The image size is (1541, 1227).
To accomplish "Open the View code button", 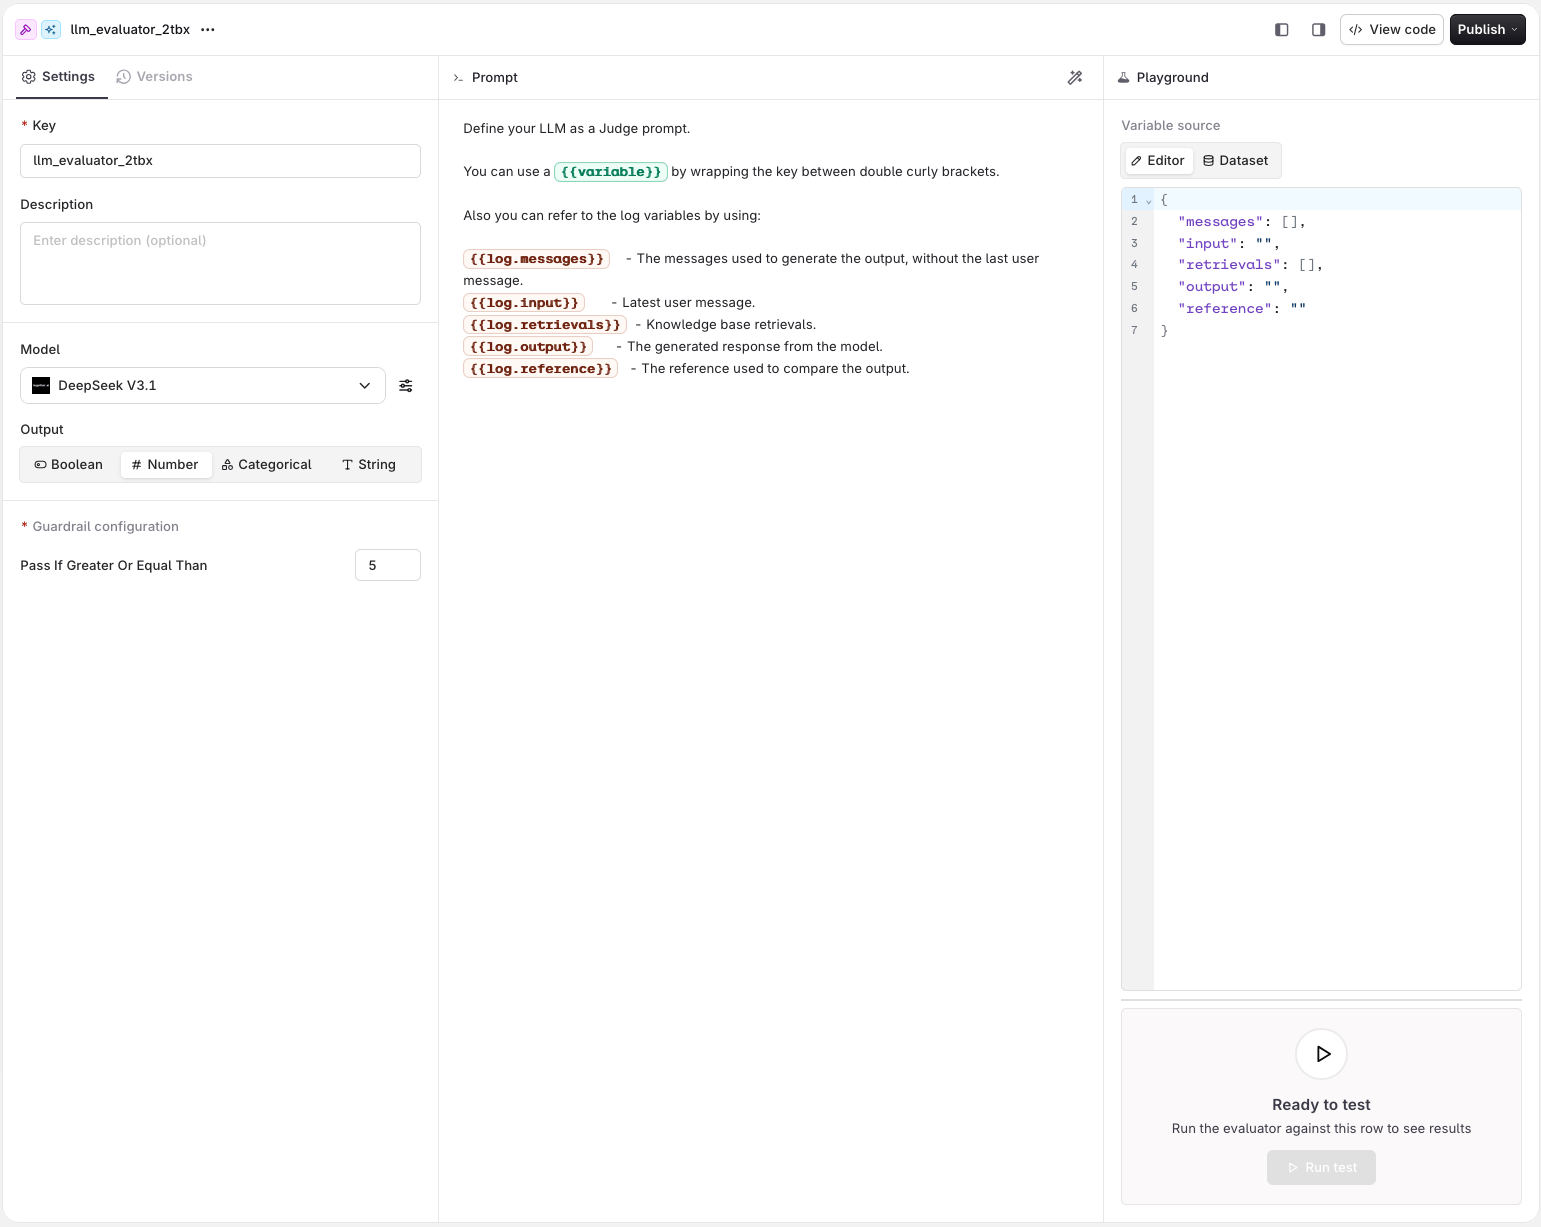I will point(1392,30).
